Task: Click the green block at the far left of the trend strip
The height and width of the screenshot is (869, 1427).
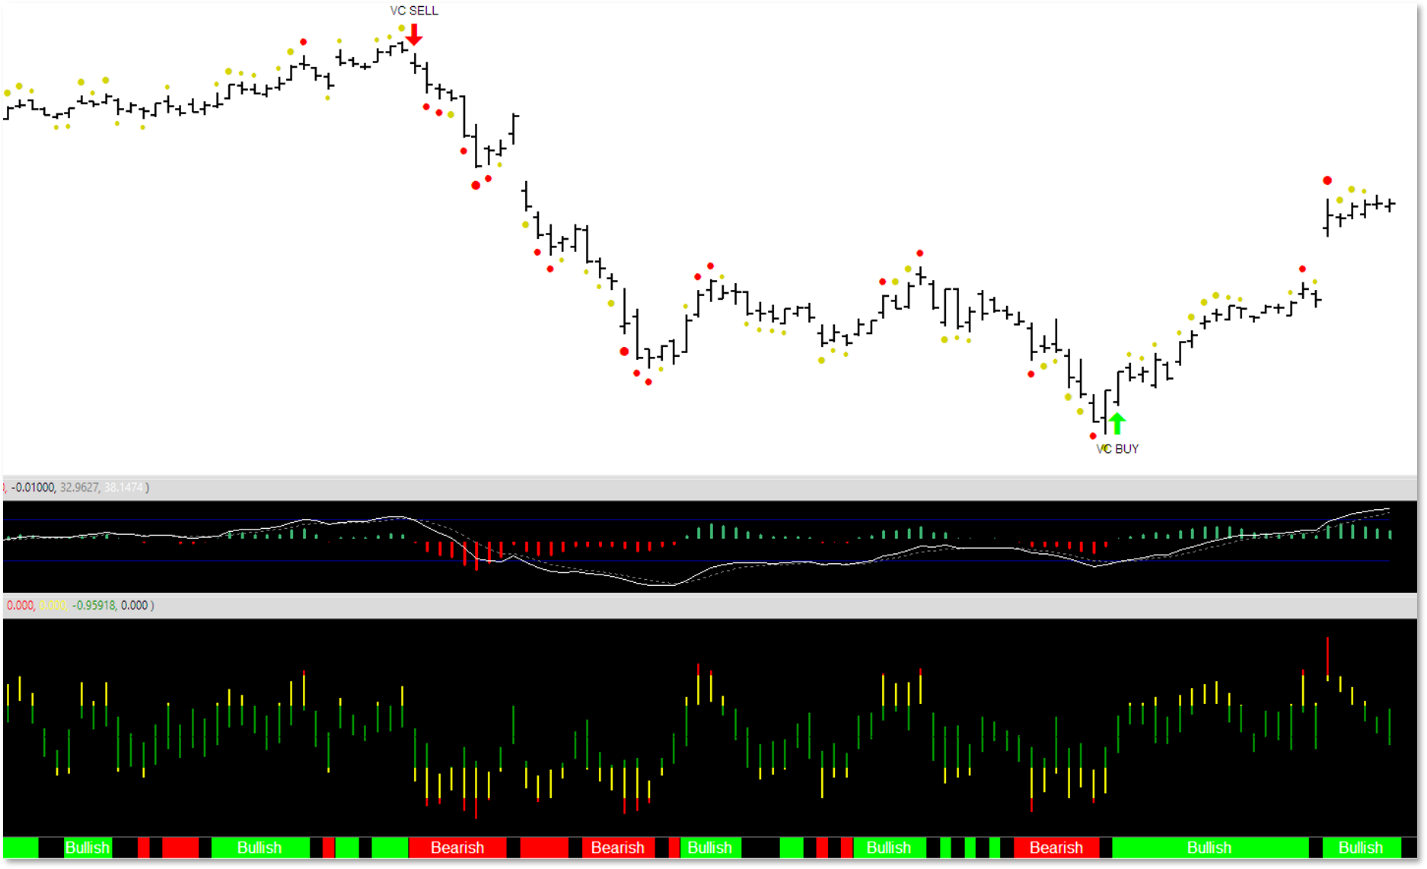Action: click(20, 848)
